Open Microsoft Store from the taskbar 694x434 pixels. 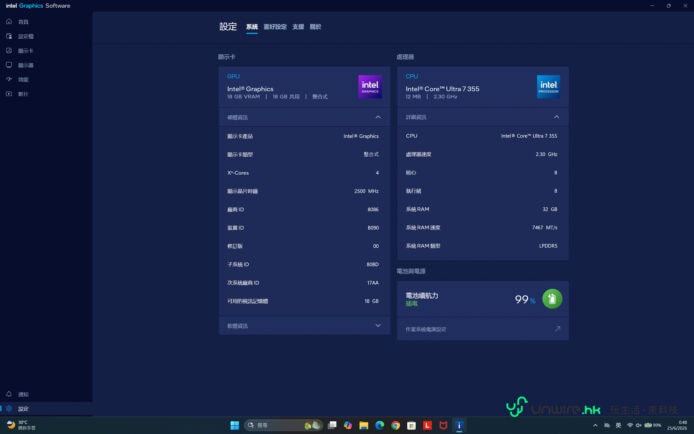412,425
